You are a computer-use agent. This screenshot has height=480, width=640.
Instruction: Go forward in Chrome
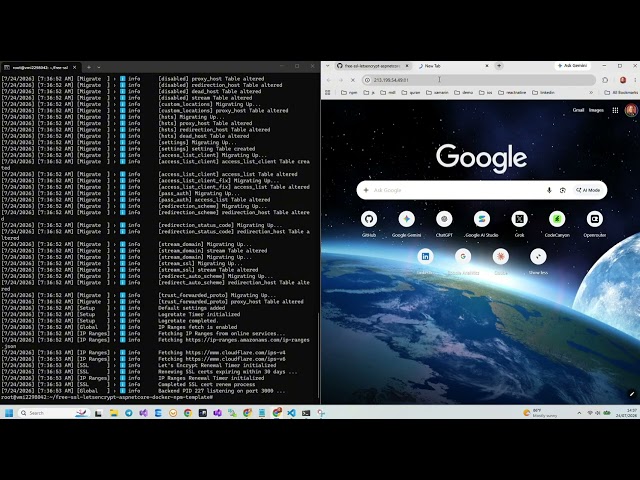pos(341,80)
